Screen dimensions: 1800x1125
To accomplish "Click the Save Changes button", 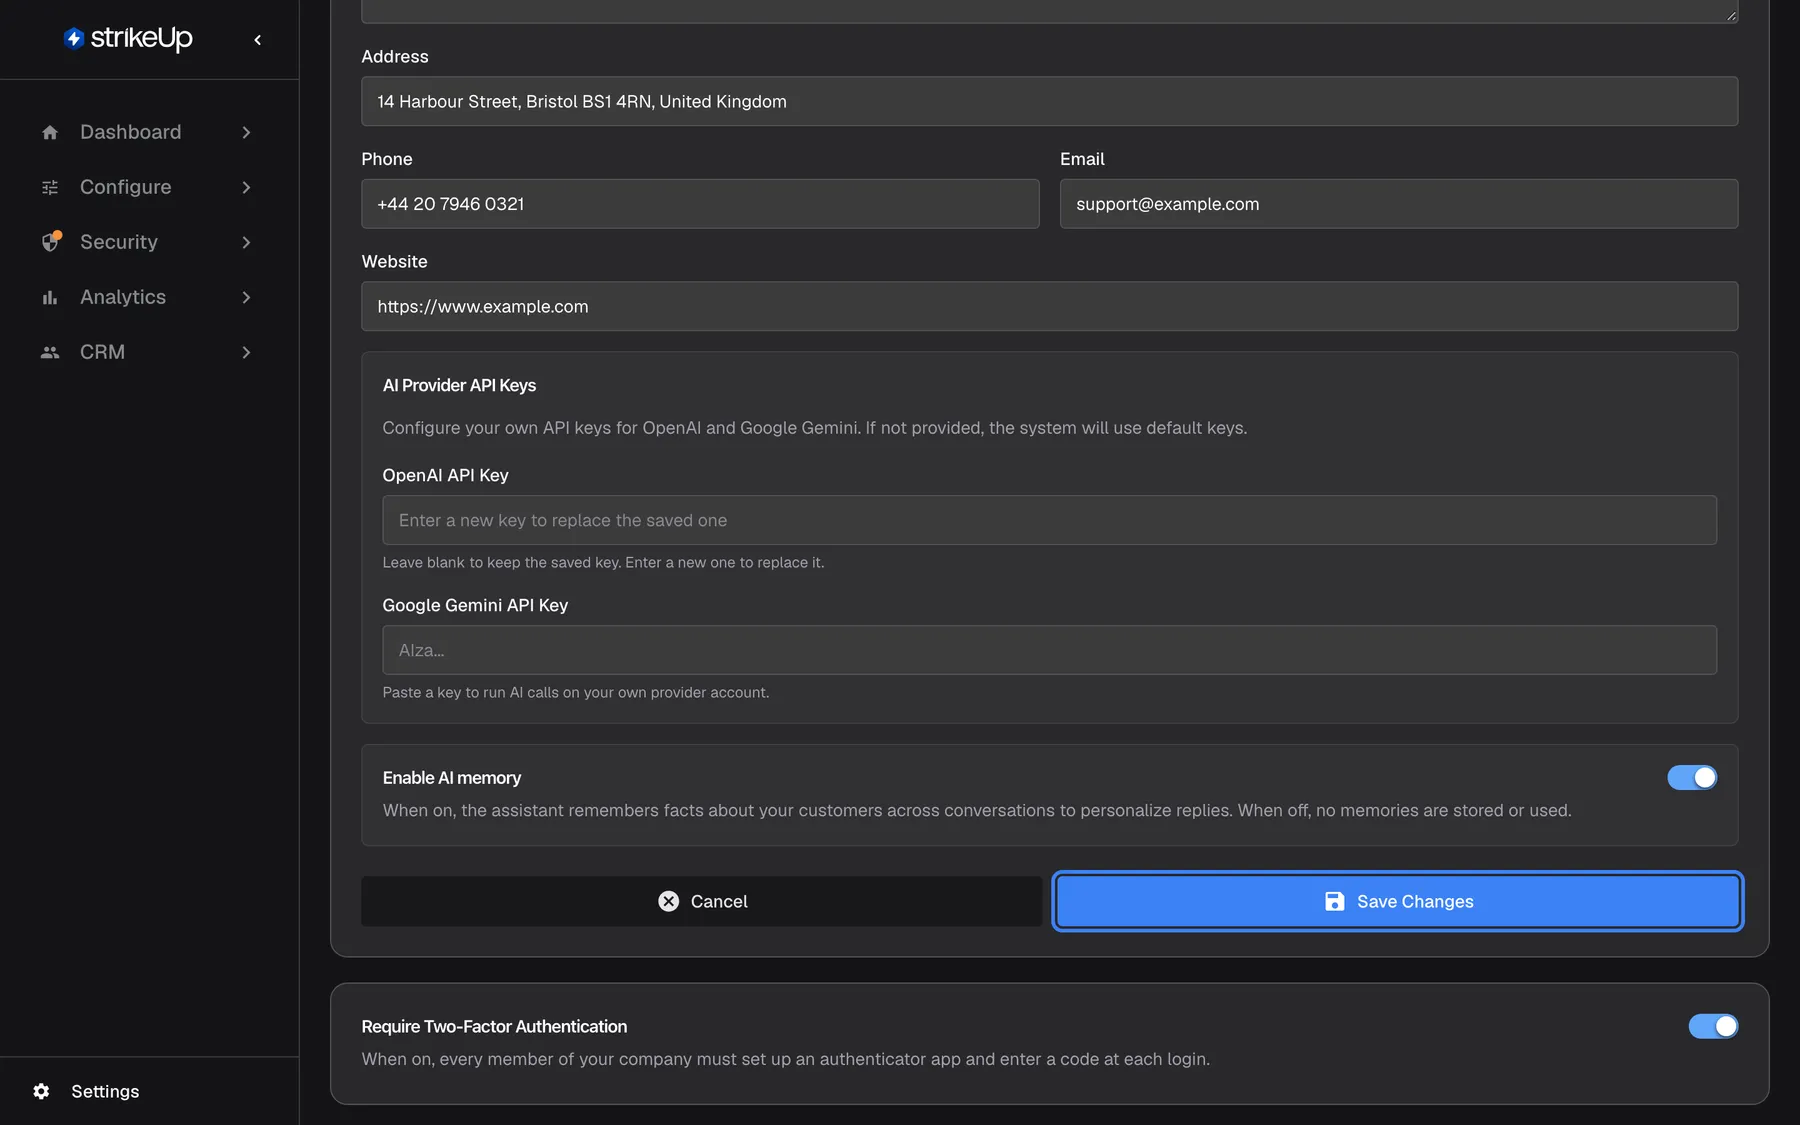I will pos(1398,901).
